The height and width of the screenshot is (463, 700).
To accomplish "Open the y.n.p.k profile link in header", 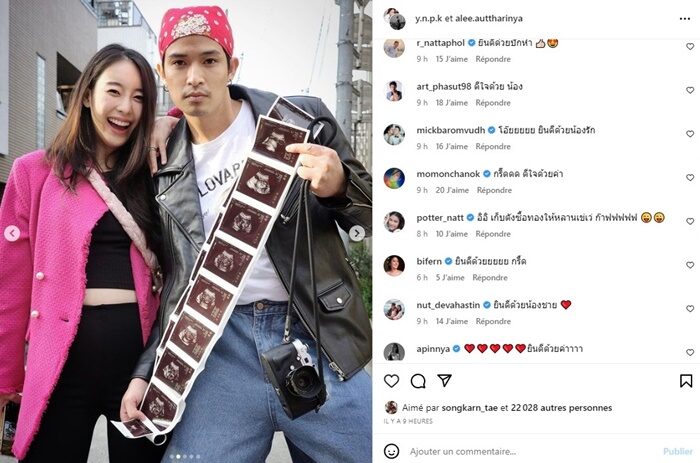I will (429, 19).
